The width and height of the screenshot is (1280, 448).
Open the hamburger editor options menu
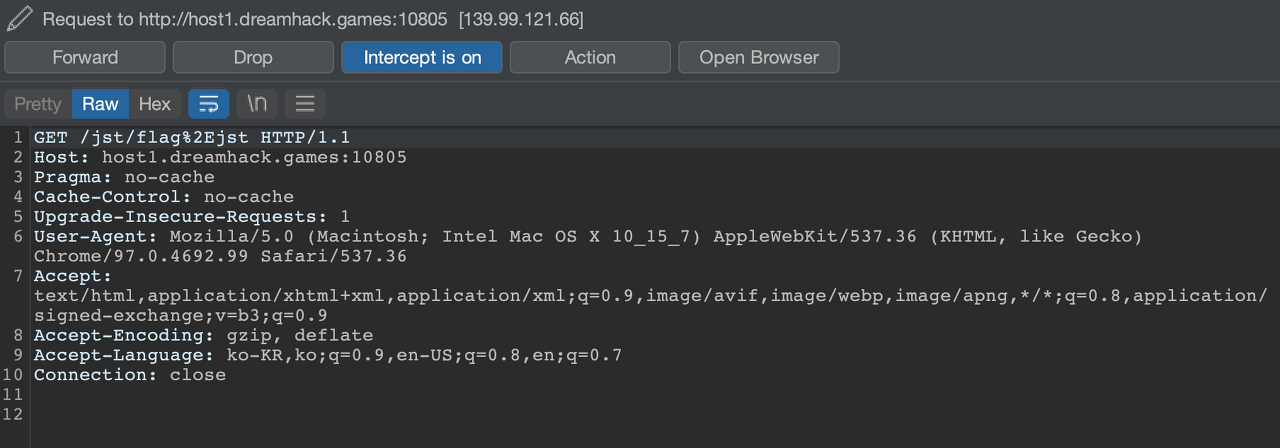305,104
